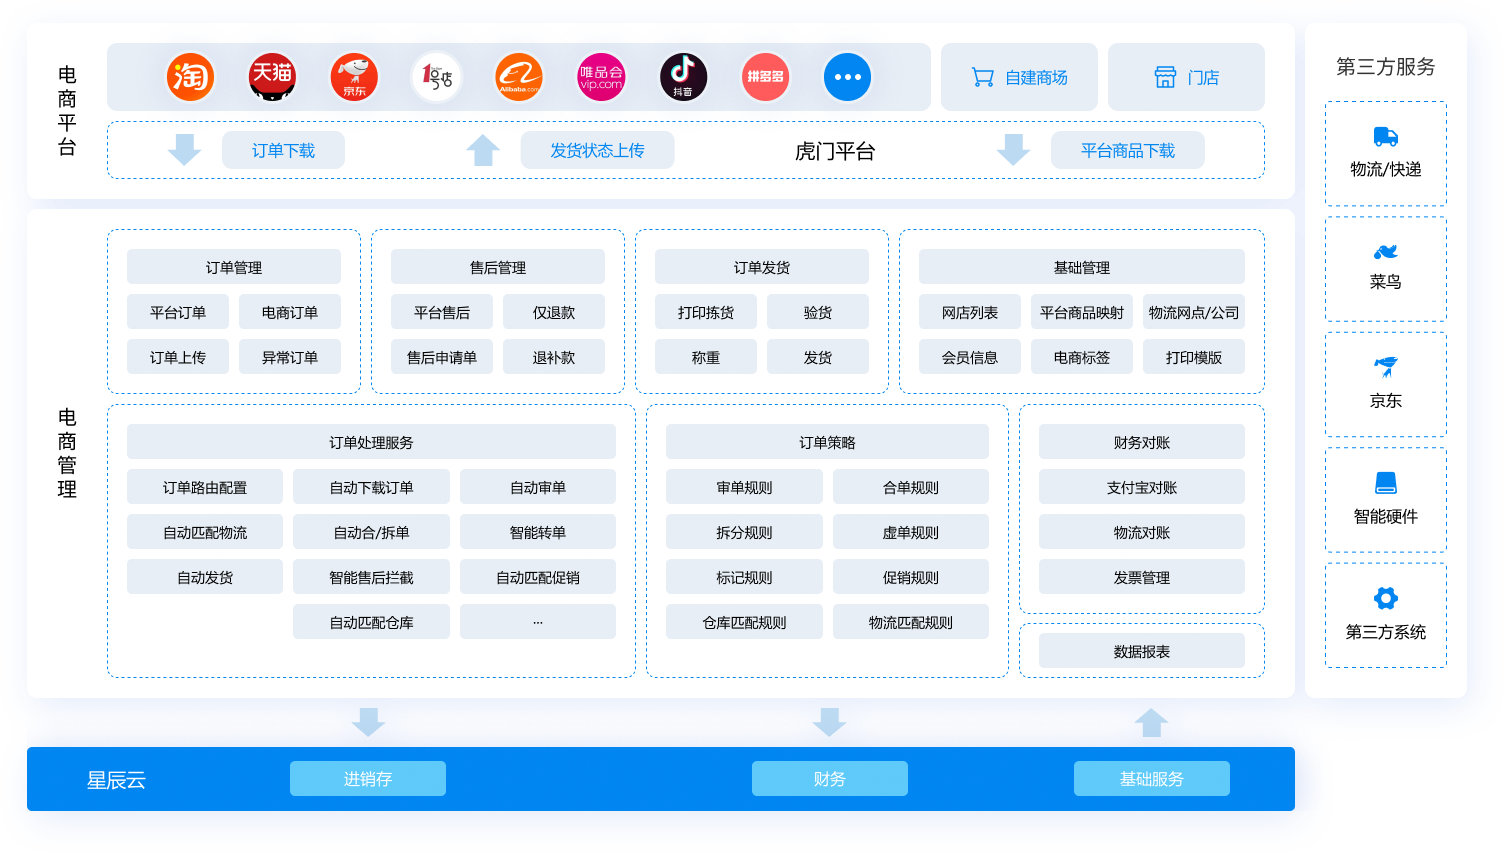Click the JD (京东) platform icon
The image size is (1504, 852).
354,77
